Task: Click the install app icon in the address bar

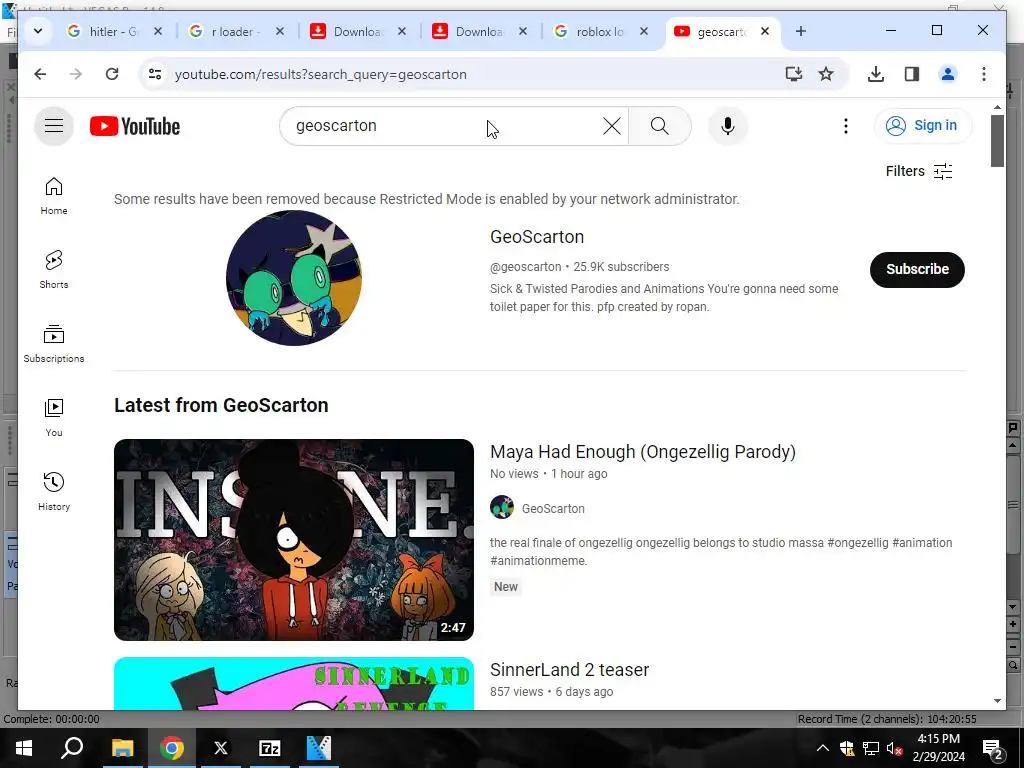Action: [793, 74]
